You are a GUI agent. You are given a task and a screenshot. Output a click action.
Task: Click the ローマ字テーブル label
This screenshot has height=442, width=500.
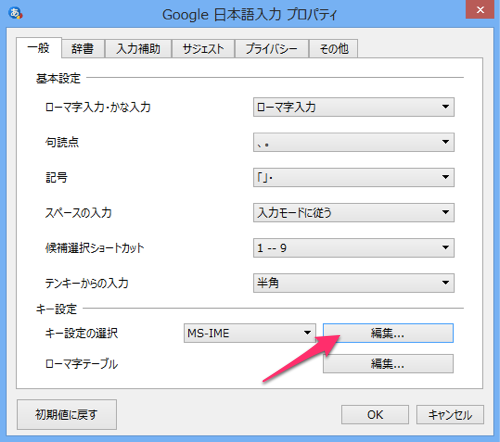(81, 364)
